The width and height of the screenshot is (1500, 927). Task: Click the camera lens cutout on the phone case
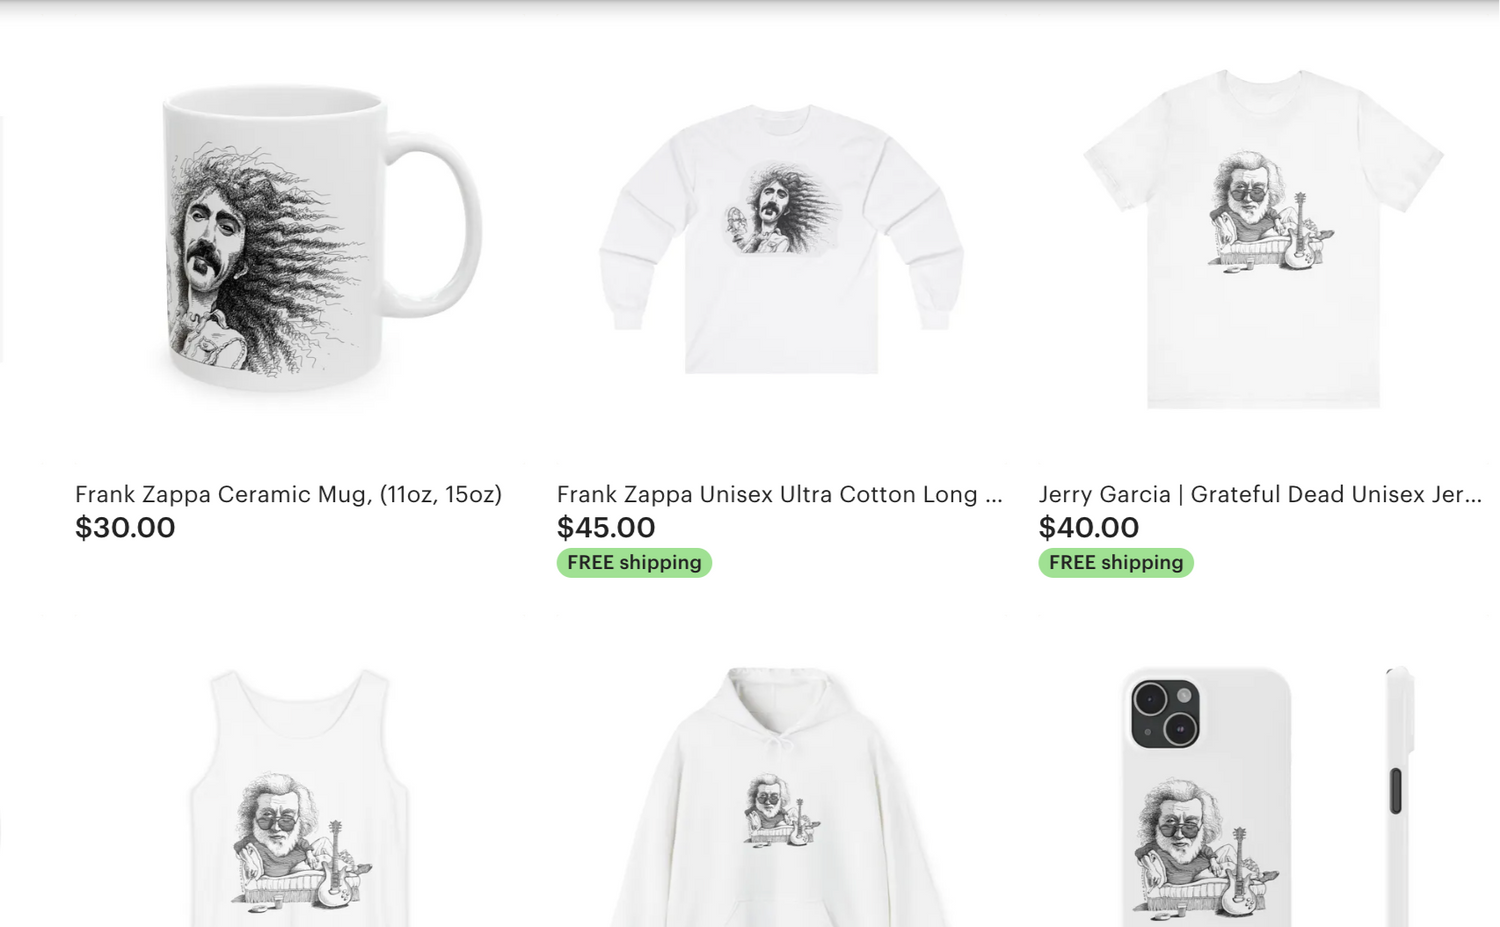(1165, 714)
